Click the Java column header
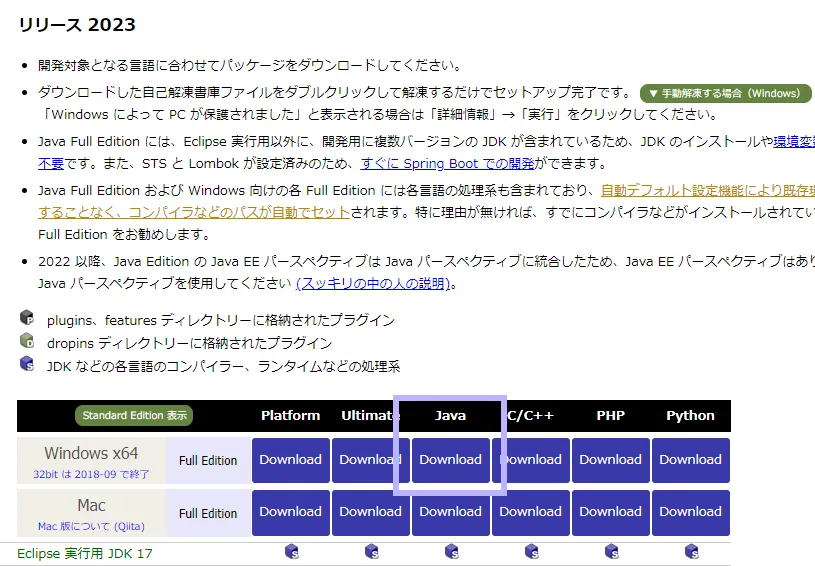815x566 pixels. pos(451,415)
